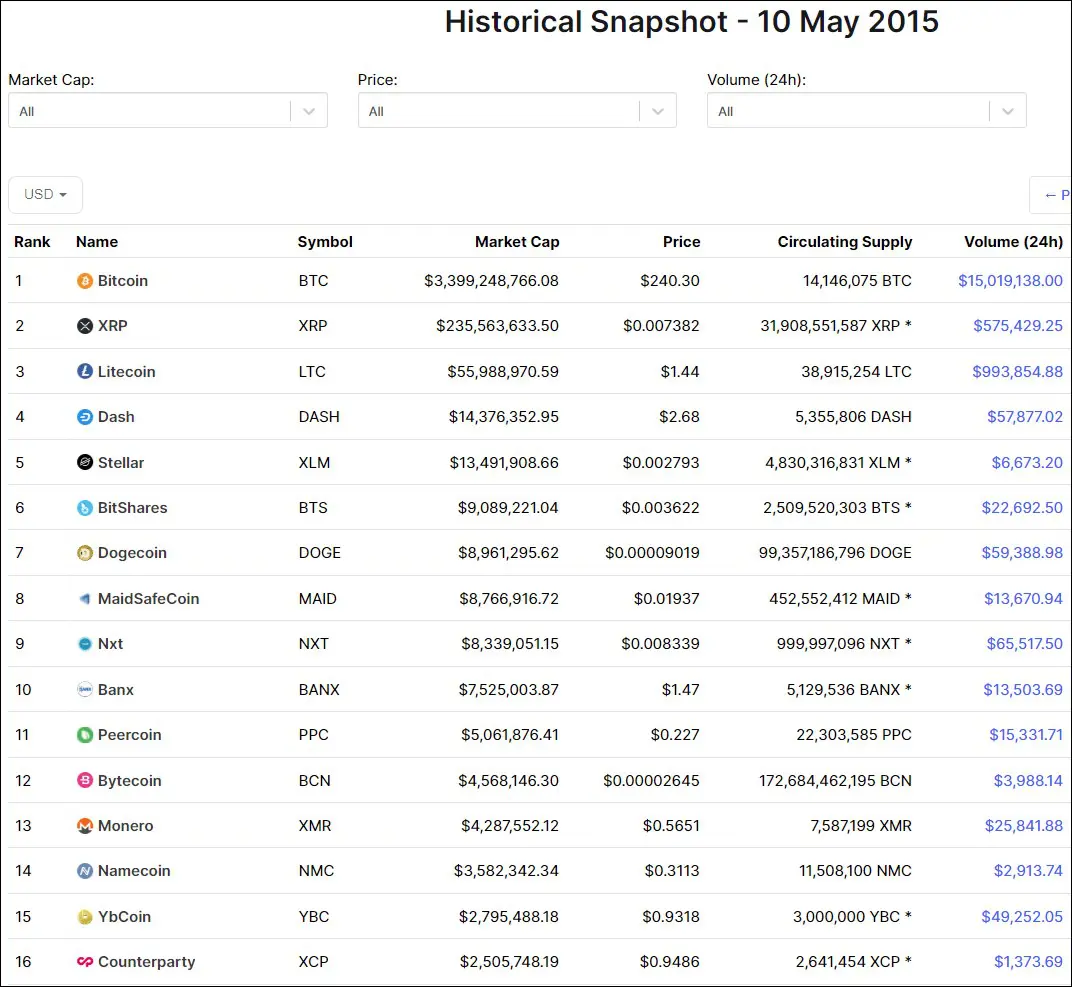This screenshot has width=1072, height=987.
Task: Open the Nxt name link
Action: [x=110, y=644]
